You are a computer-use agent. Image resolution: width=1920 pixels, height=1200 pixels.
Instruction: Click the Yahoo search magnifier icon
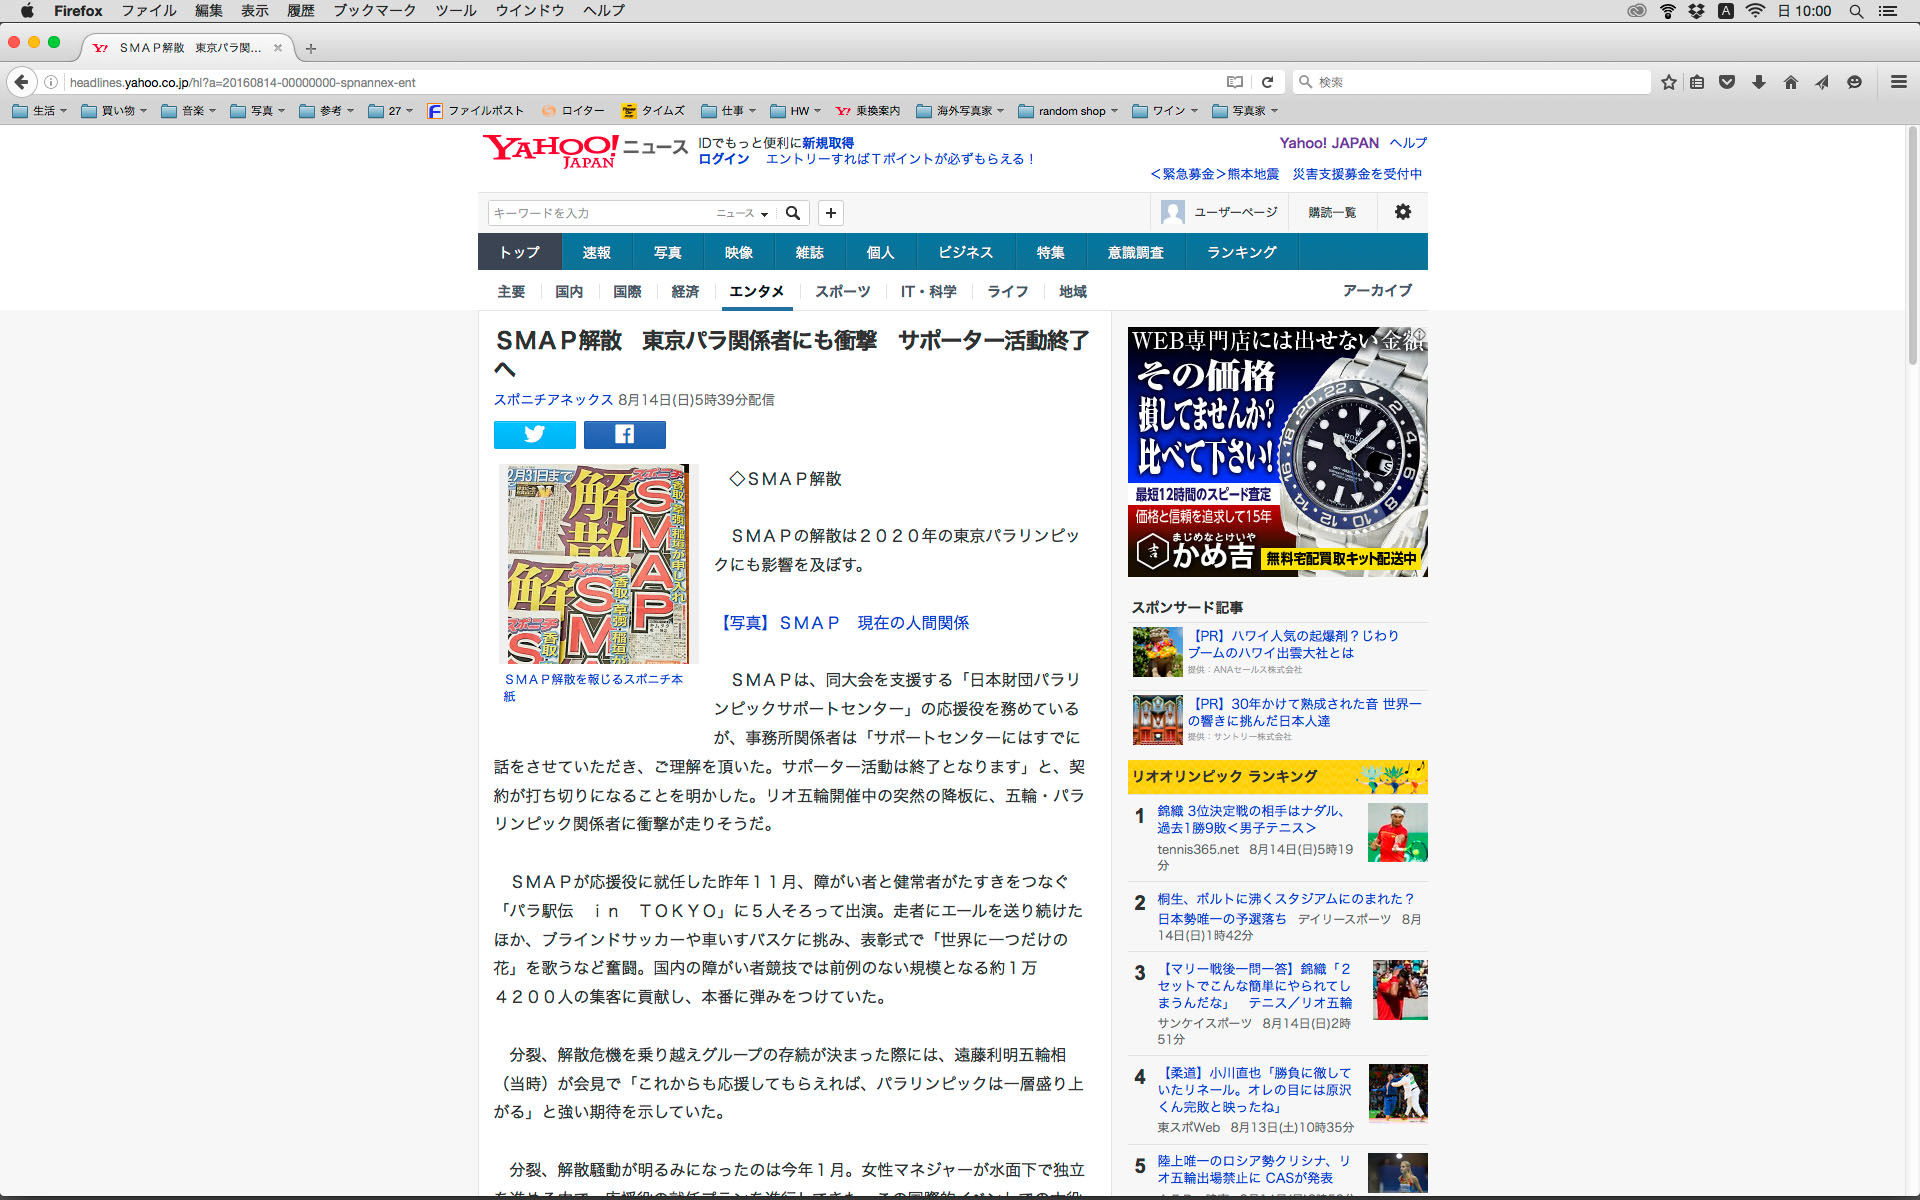793,213
